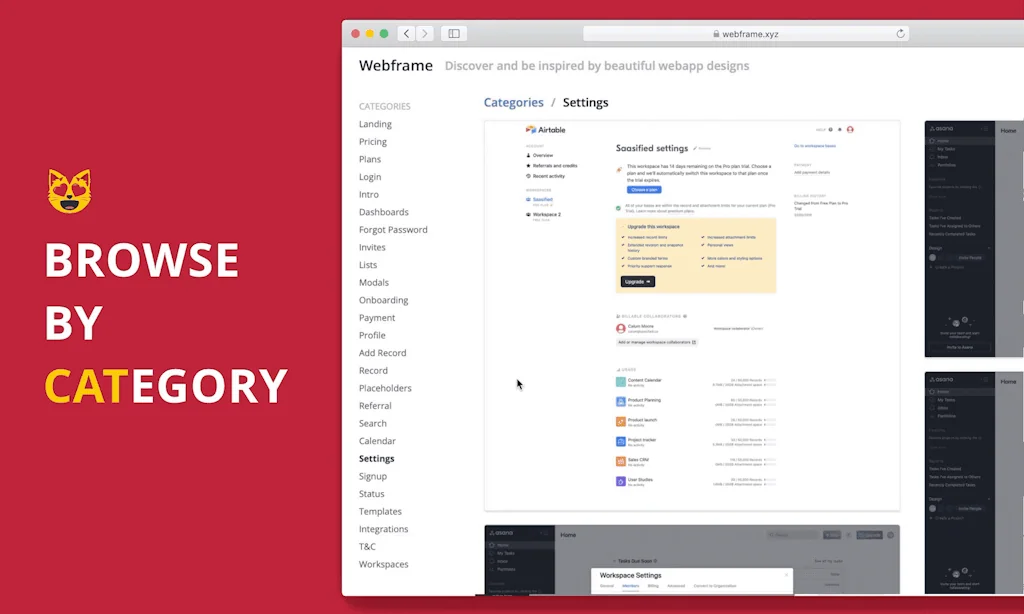Choose the Status category
1024x614 pixels.
pos(372,494)
